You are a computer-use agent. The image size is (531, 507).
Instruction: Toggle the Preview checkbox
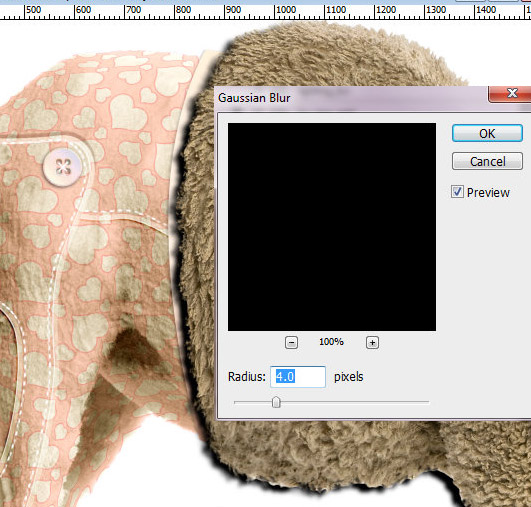point(457,192)
